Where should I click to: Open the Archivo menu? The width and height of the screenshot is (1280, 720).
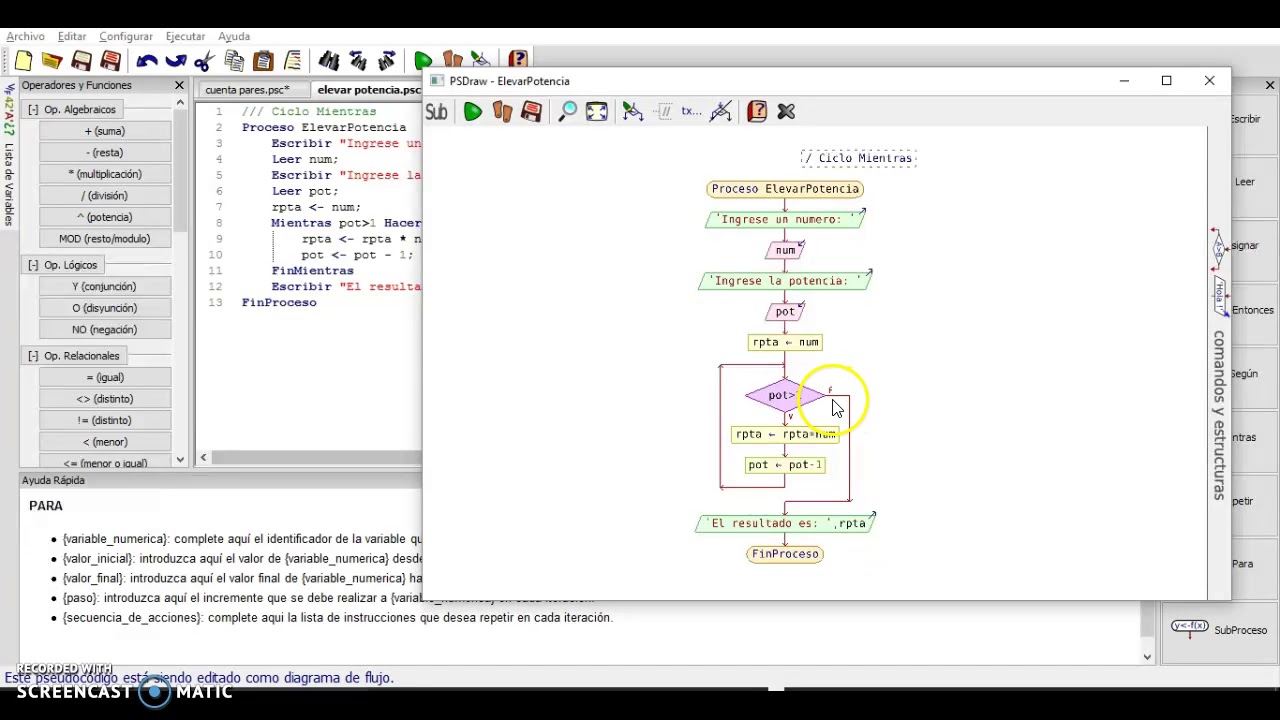click(x=25, y=36)
